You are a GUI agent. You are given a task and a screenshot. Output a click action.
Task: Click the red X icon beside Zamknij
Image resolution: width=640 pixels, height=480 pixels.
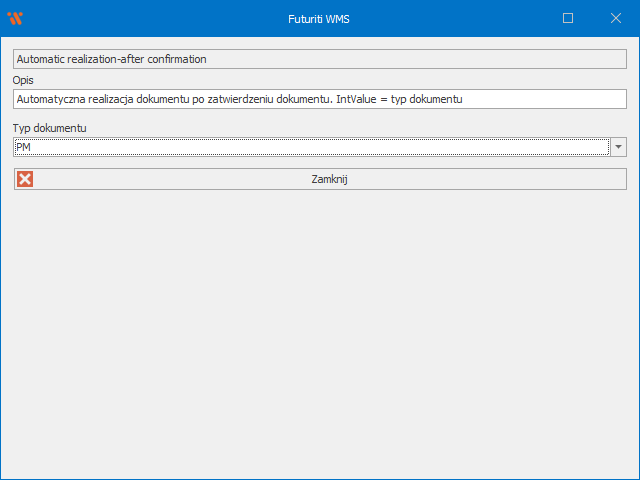point(25,179)
